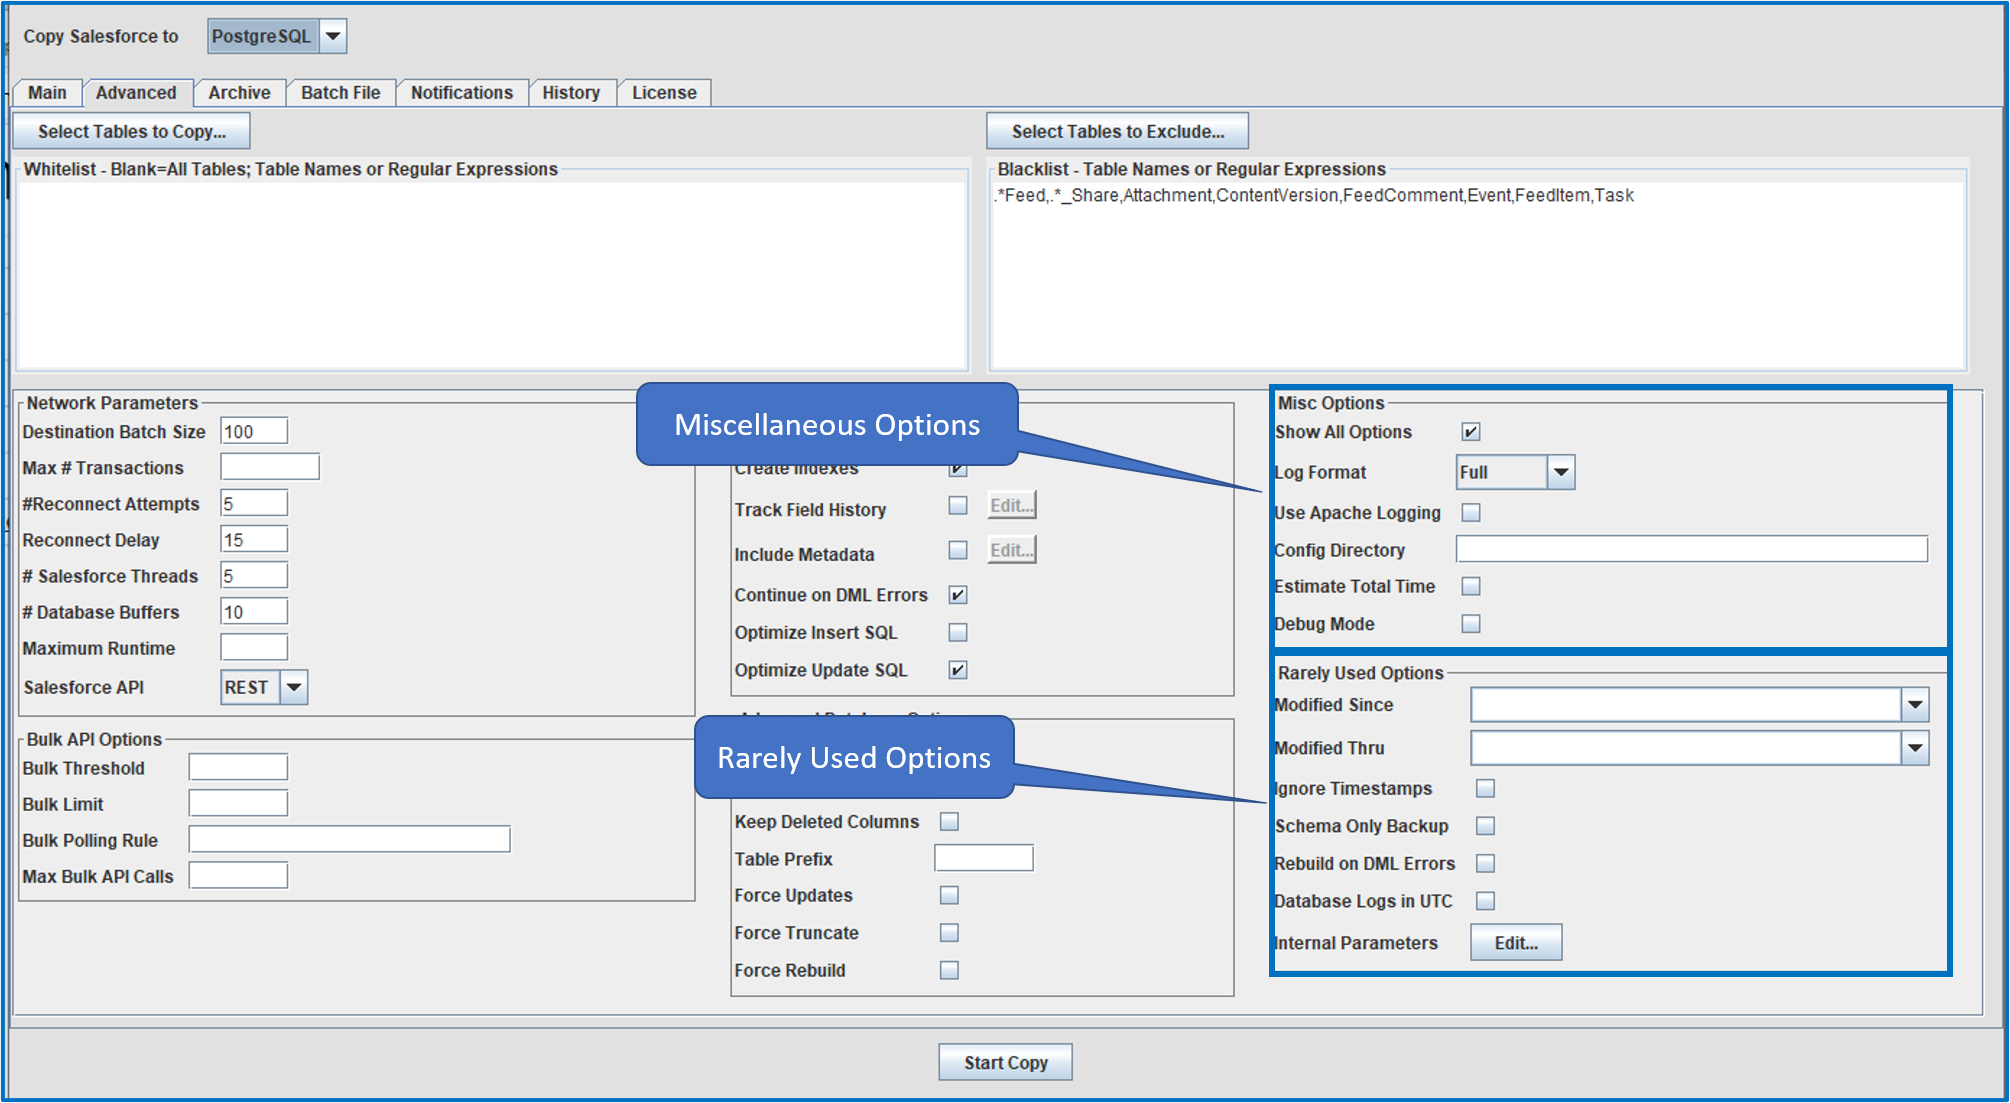The image size is (2010, 1103).
Task: Enable Use Apache Logging checkbox
Action: [x=1471, y=513]
